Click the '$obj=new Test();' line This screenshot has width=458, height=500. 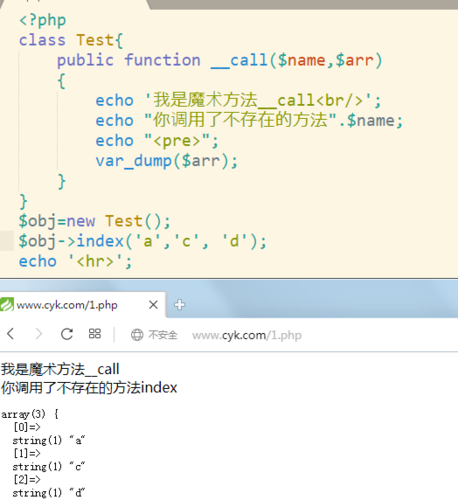[95, 221]
